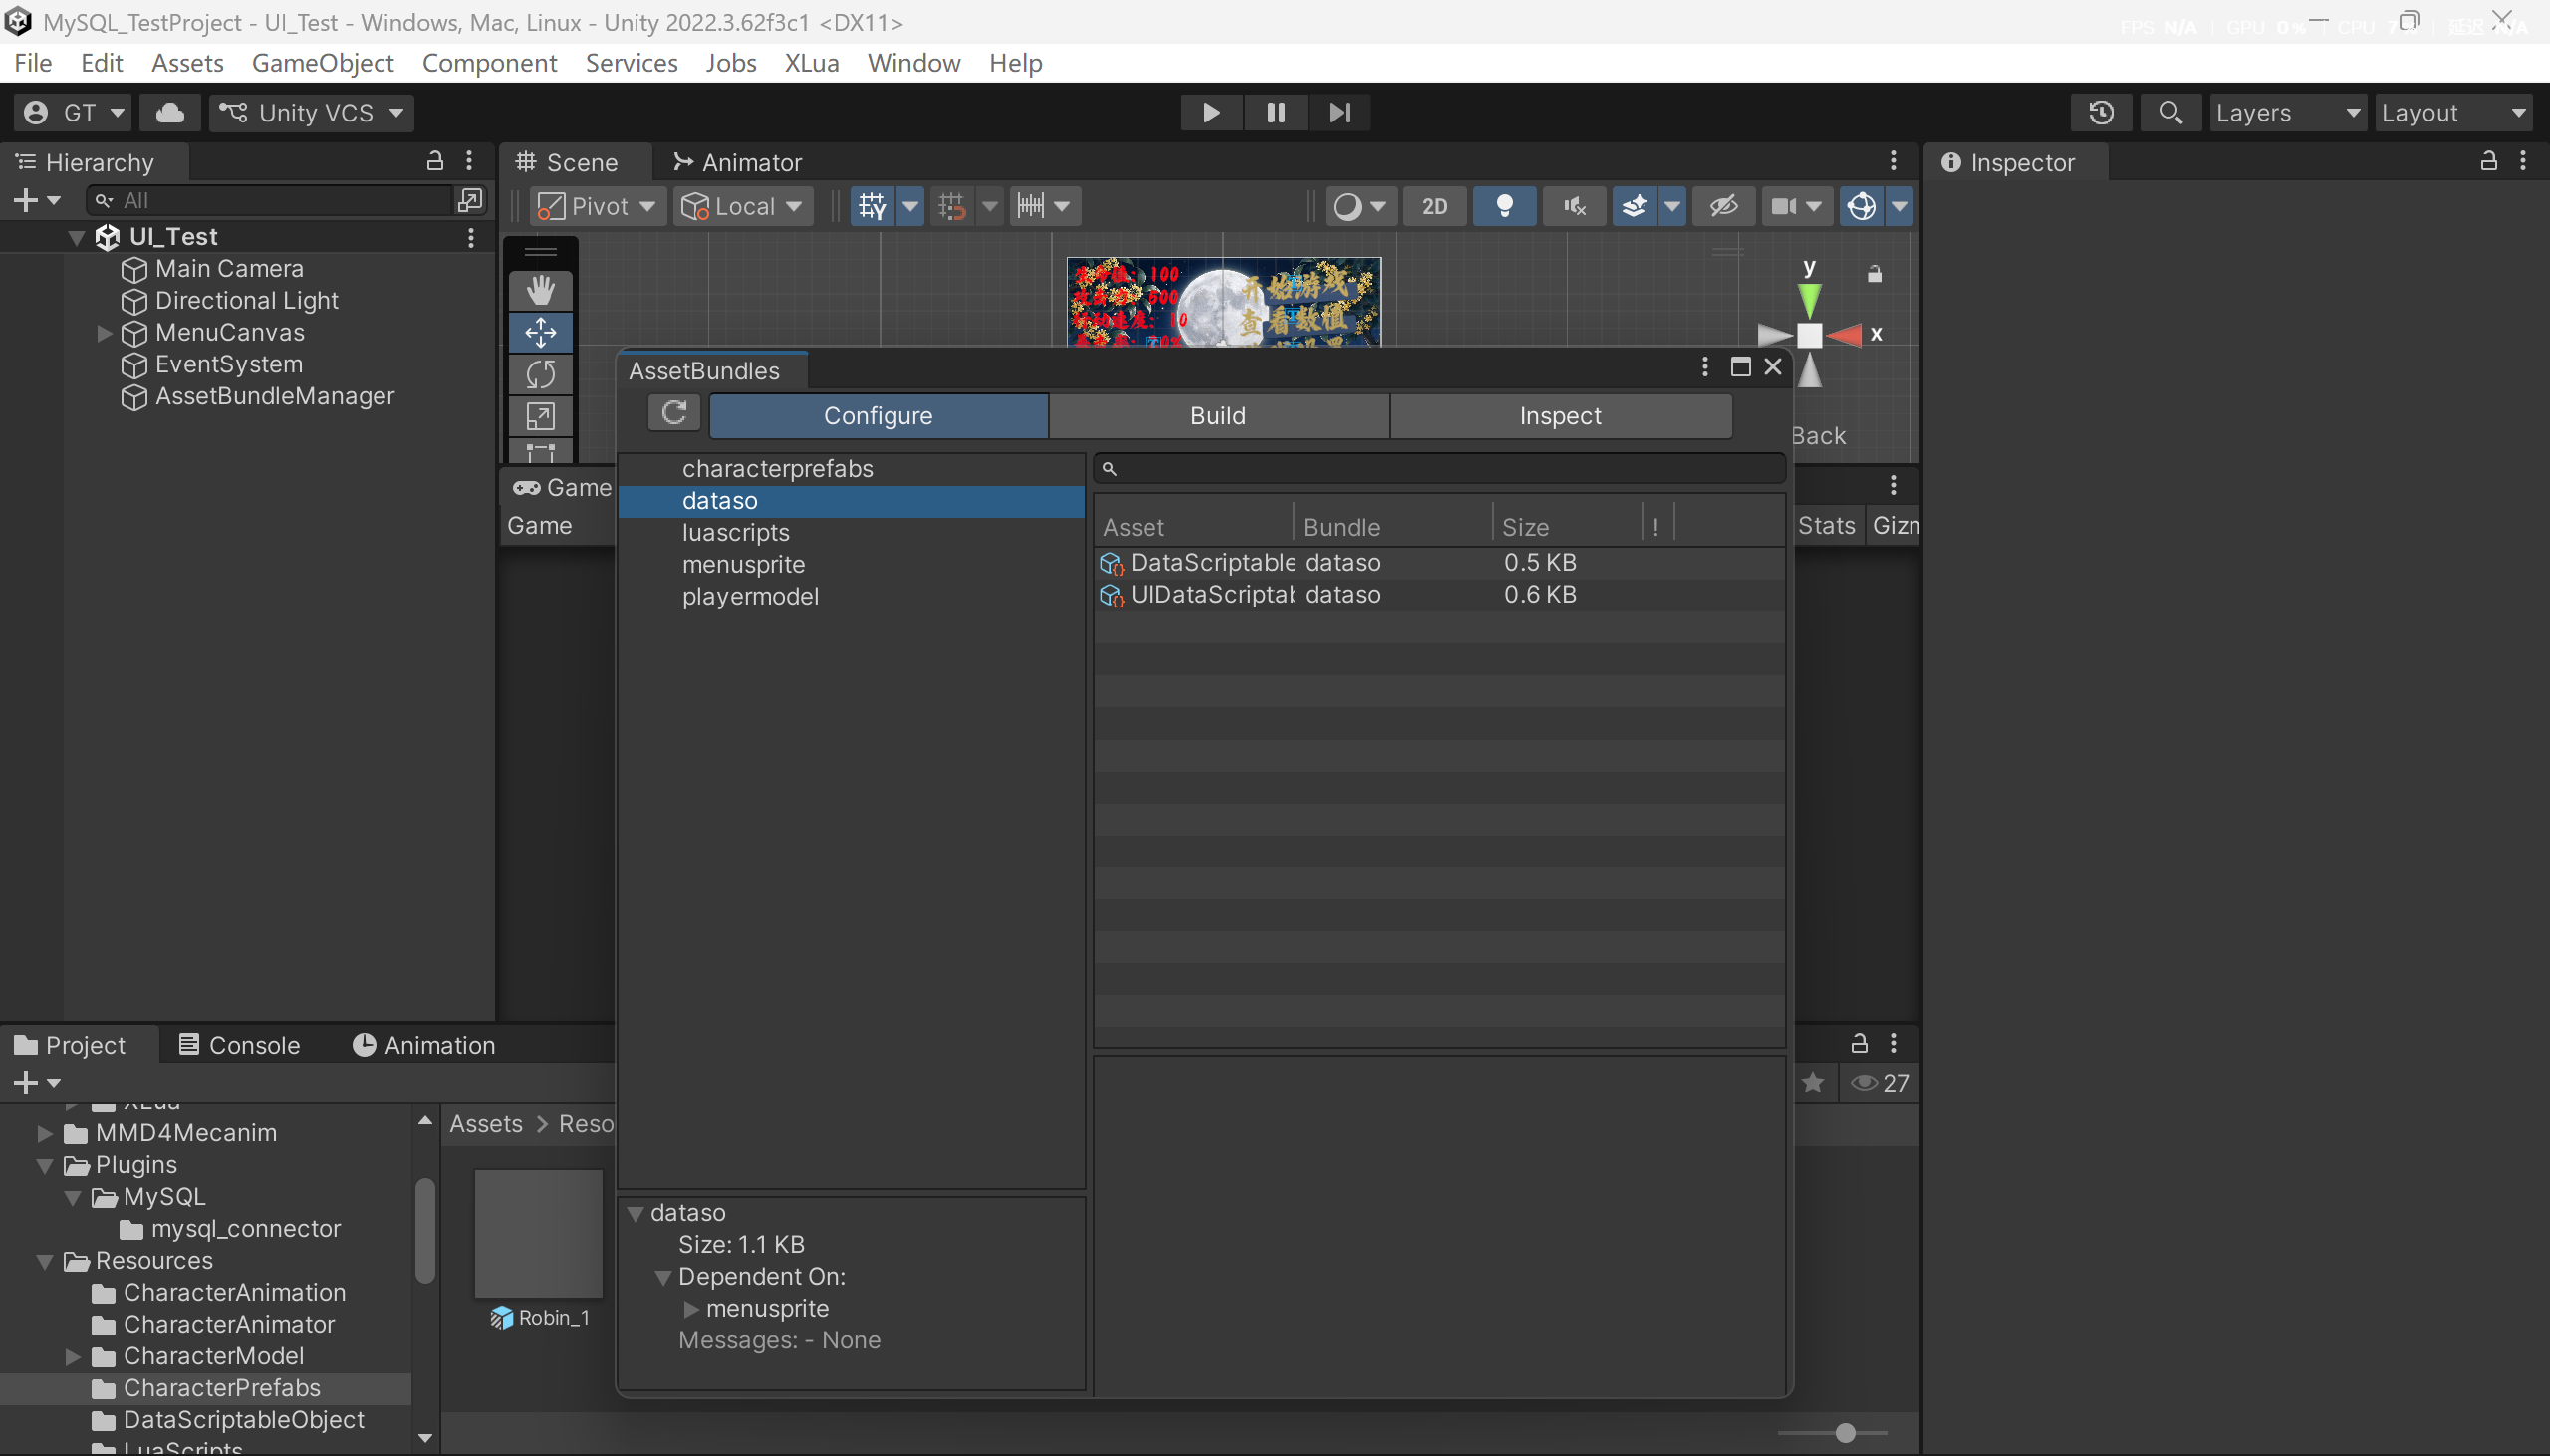Expand MenuCanvas in Hierarchy
The height and width of the screenshot is (1456, 2550).
point(103,333)
